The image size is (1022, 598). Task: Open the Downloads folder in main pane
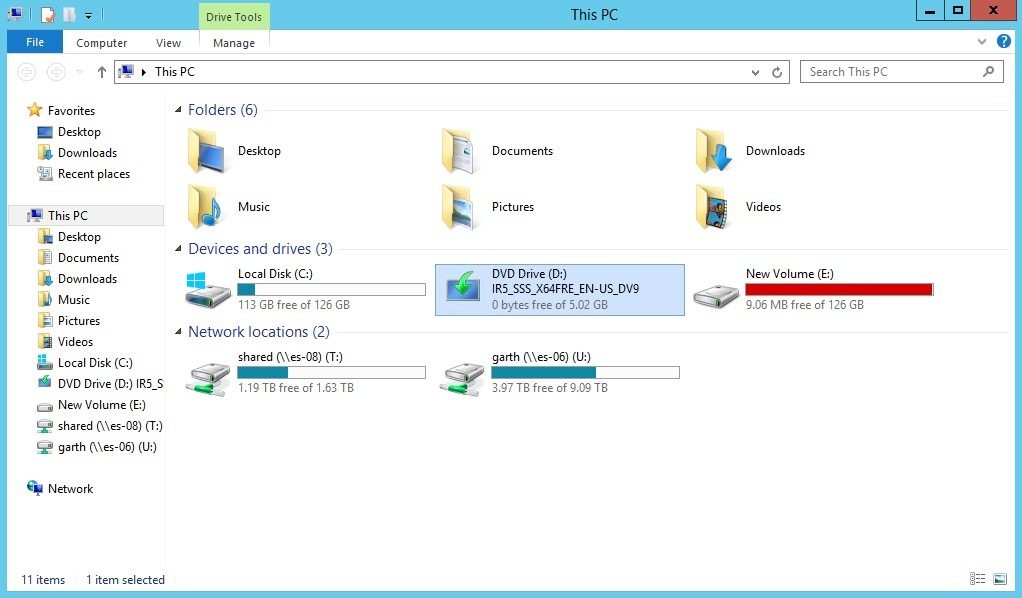coord(750,151)
